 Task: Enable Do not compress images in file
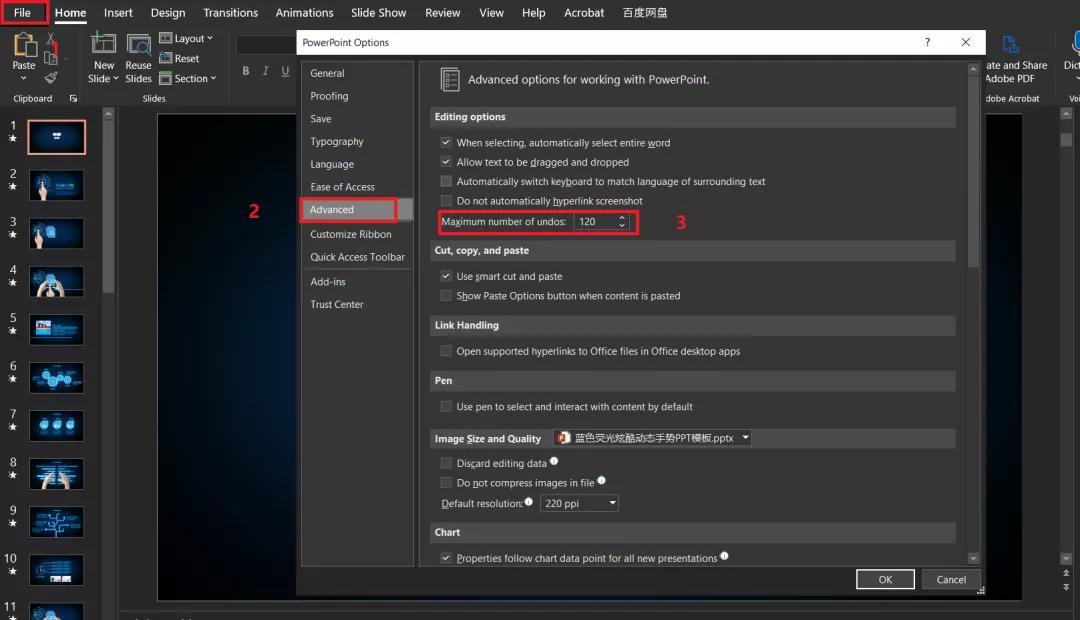coord(446,483)
